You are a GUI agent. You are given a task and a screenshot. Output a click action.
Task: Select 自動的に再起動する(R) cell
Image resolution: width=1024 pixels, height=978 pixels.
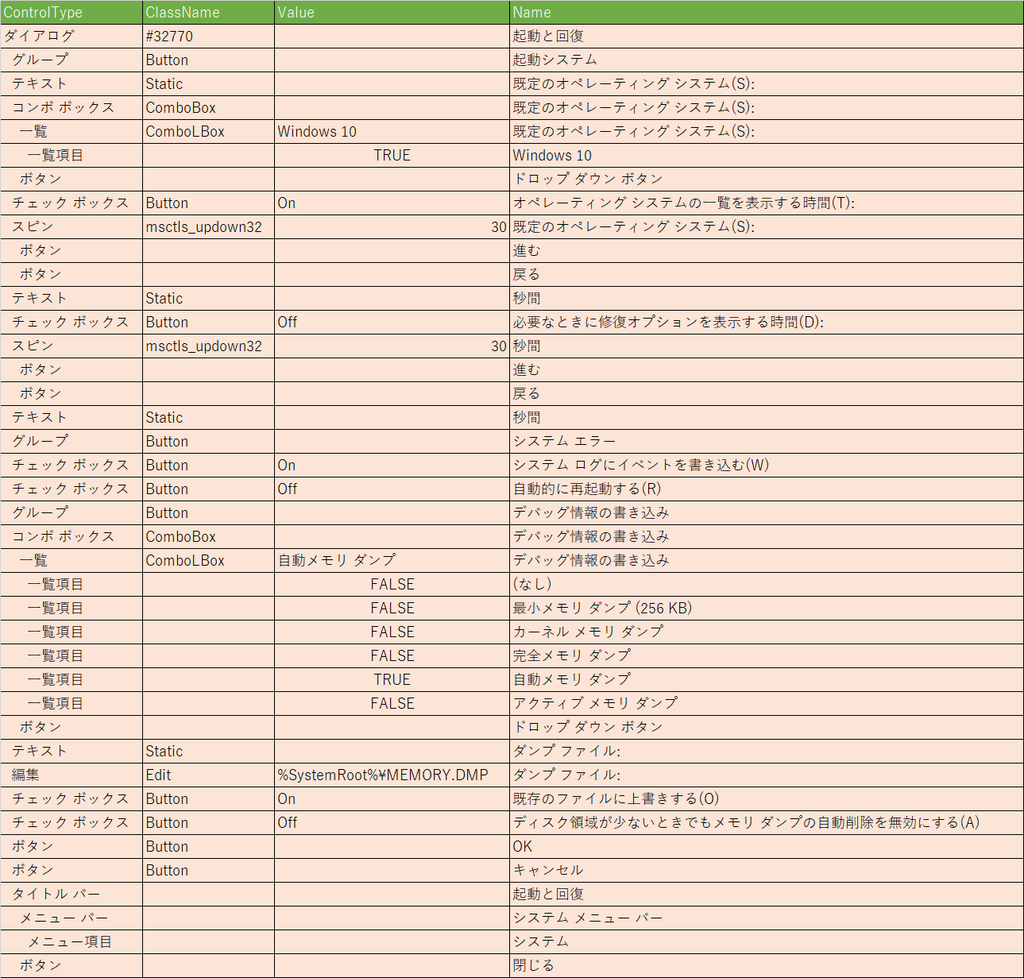coord(766,489)
